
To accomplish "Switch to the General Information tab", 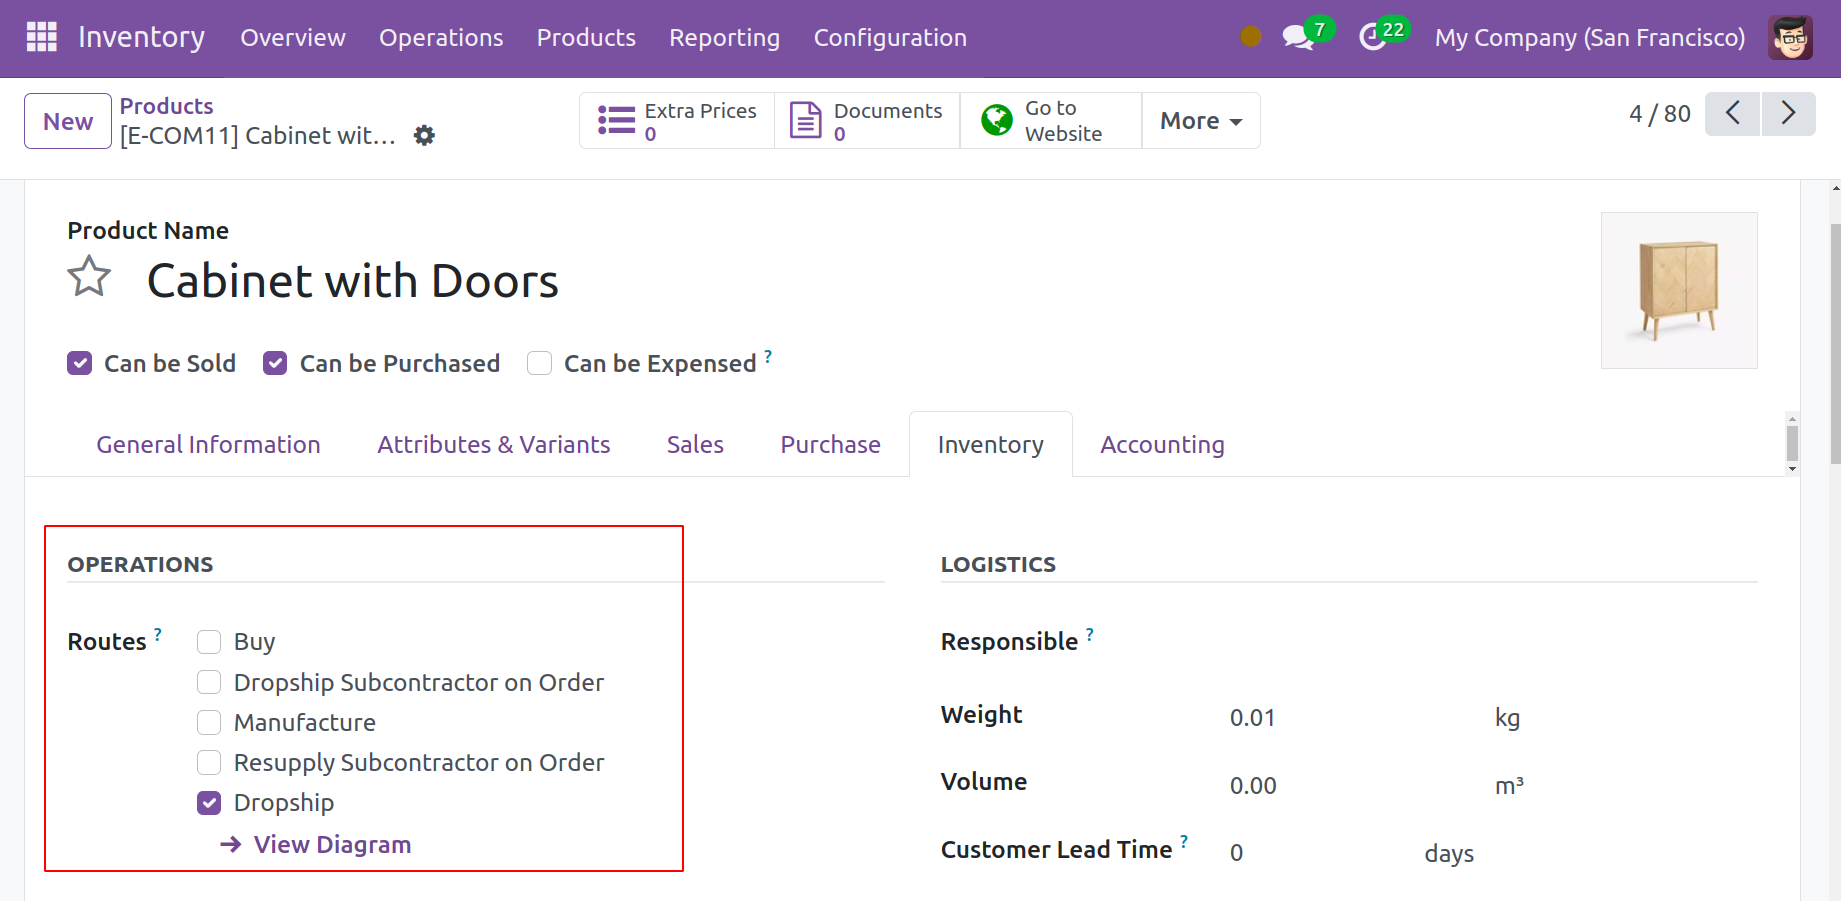I will pyautogui.click(x=208, y=445).
